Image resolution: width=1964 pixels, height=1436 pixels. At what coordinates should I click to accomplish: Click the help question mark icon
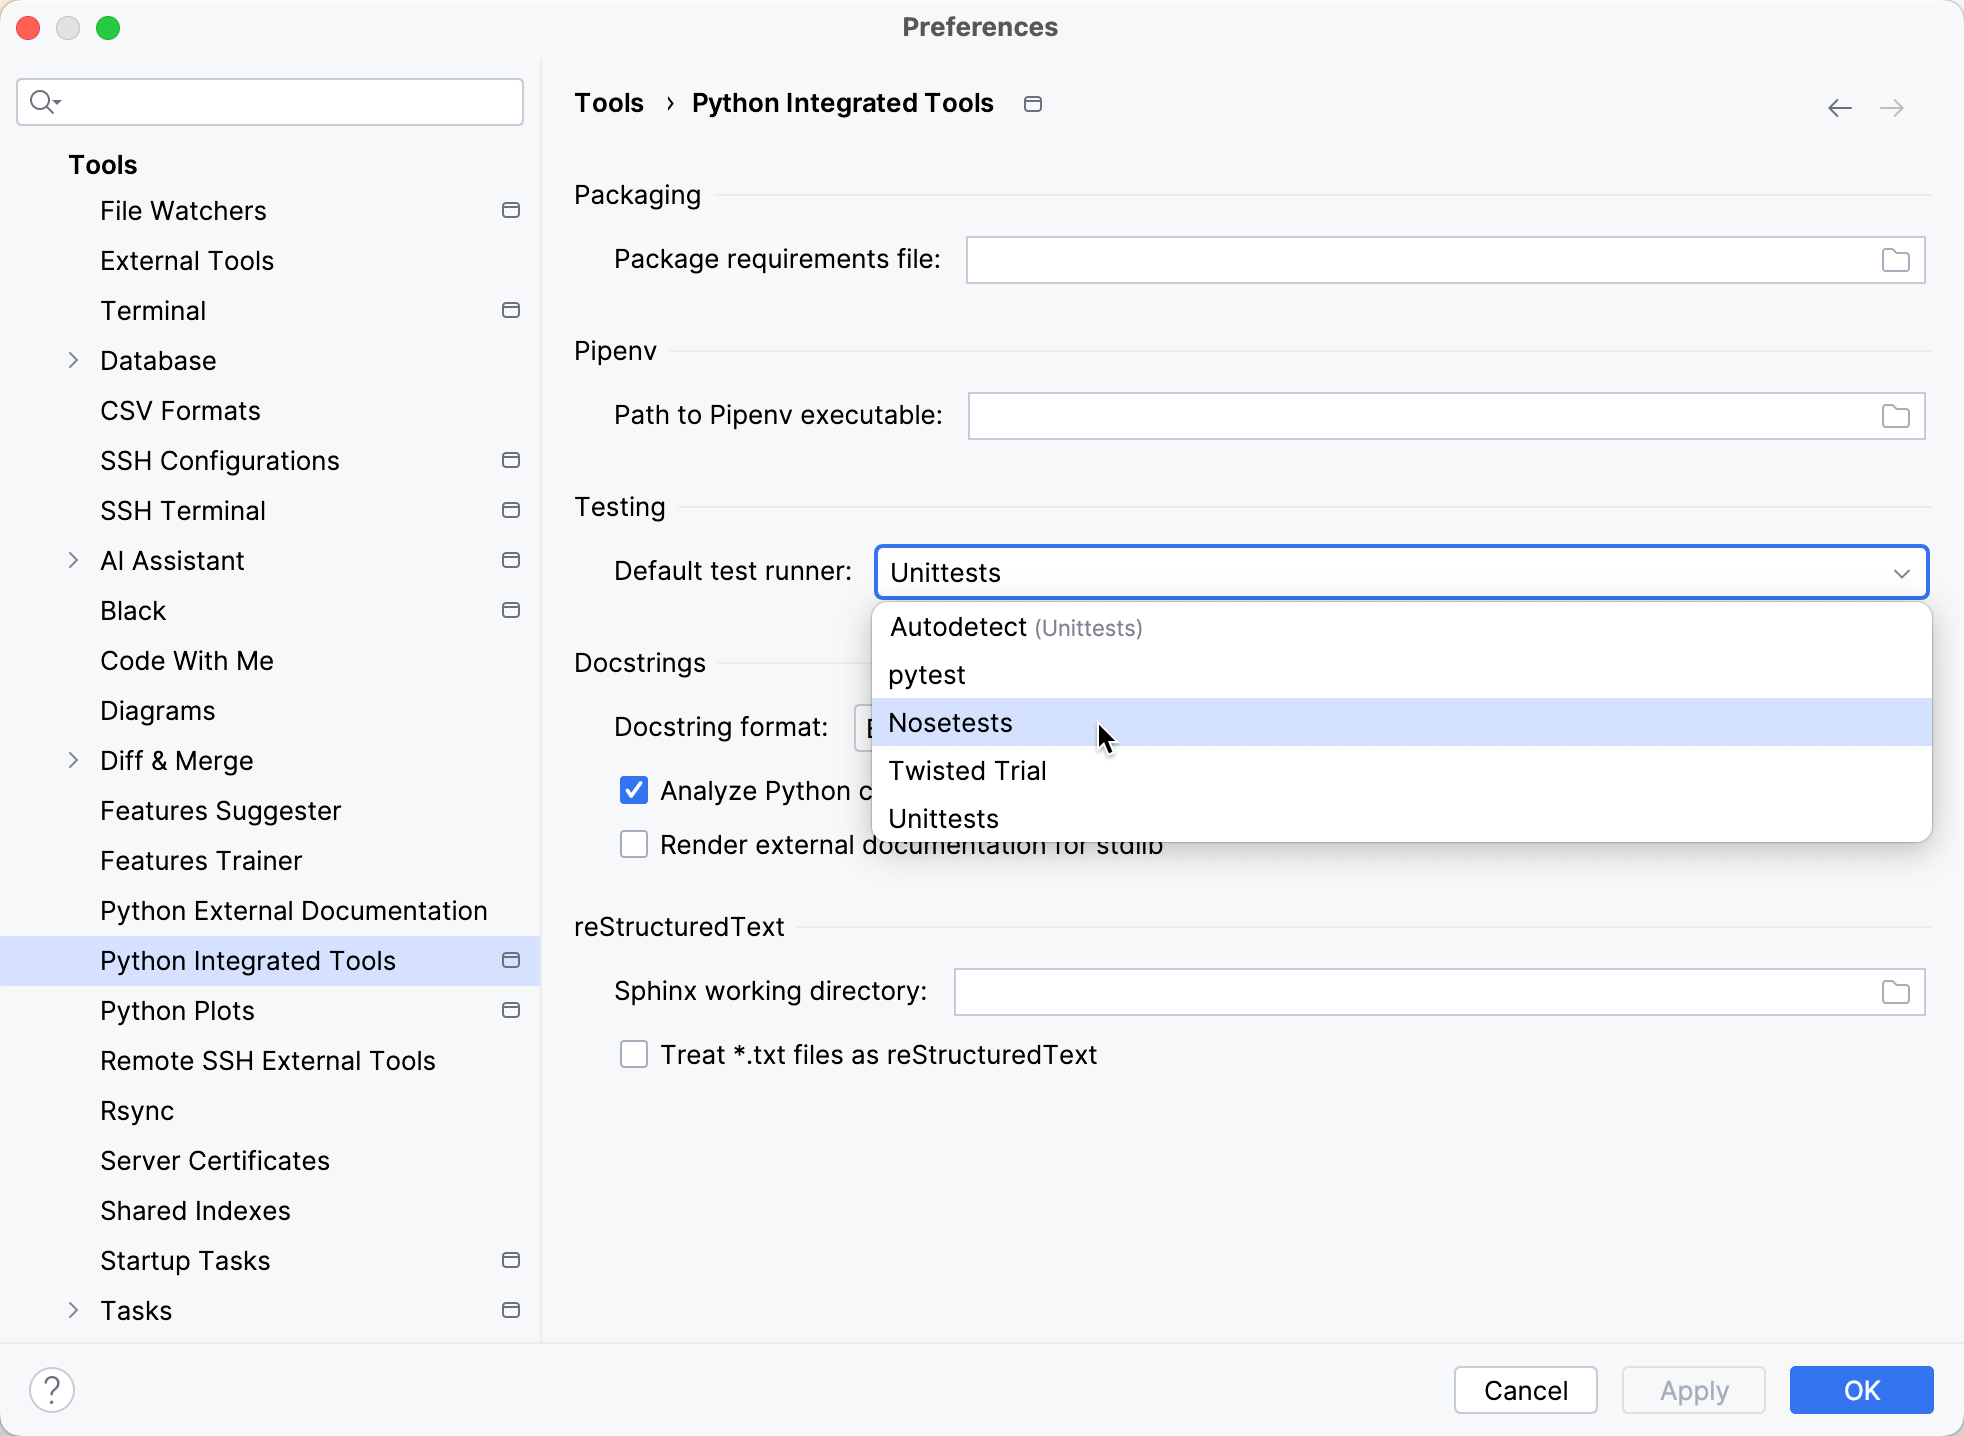point(53,1389)
